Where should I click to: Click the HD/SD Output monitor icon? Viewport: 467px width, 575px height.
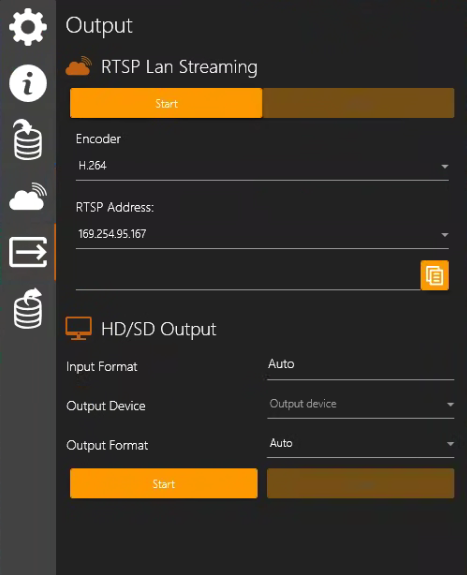(x=79, y=329)
